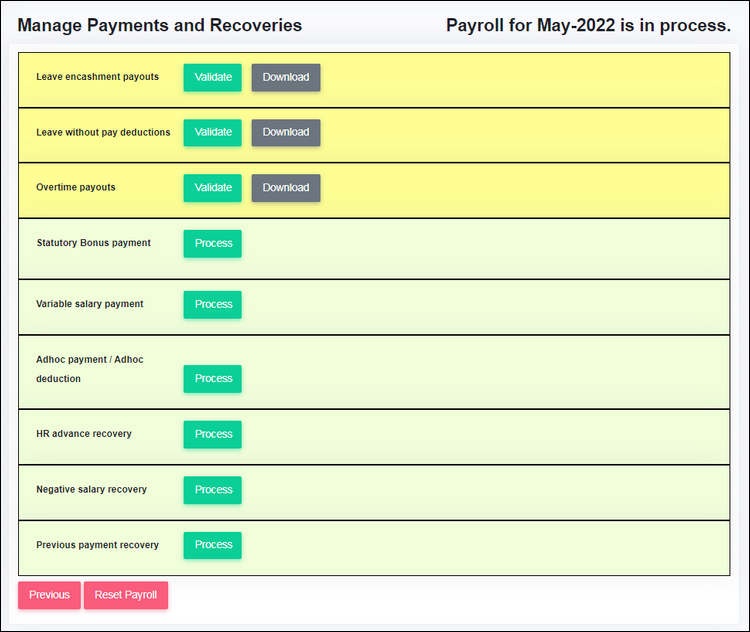
Task: Click the Manage Payments and Recoveries heading
Action: tap(159, 25)
